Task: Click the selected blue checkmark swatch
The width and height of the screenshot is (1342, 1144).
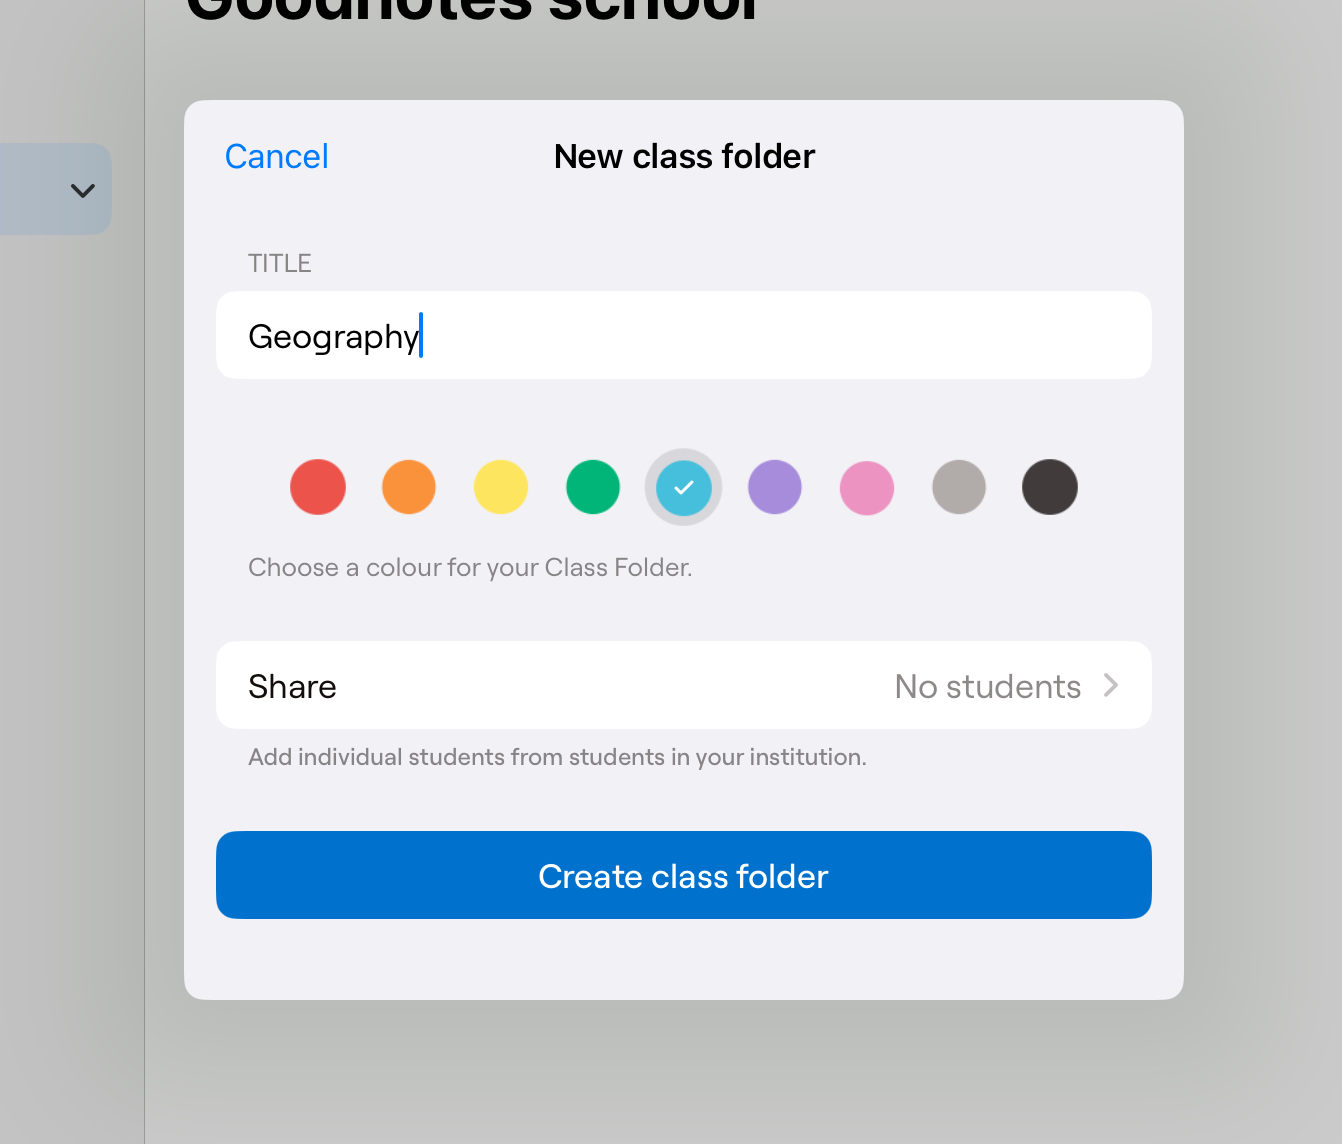Action: pos(684,487)
